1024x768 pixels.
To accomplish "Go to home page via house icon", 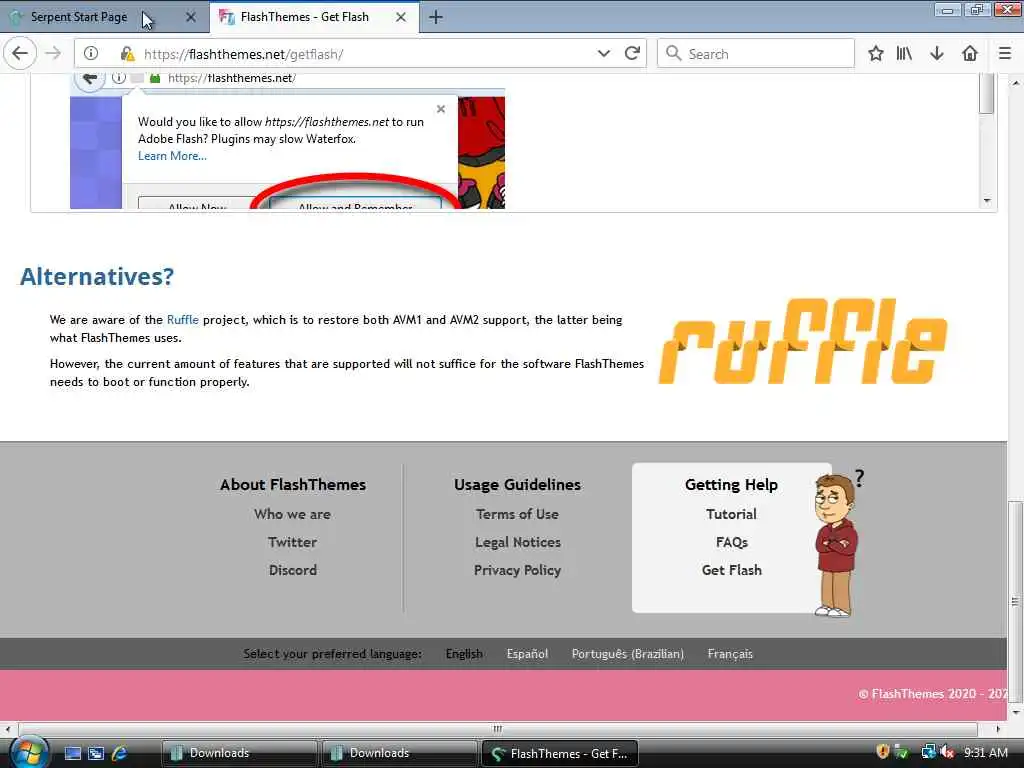I will pyautogui.click(x=970, y=54).
